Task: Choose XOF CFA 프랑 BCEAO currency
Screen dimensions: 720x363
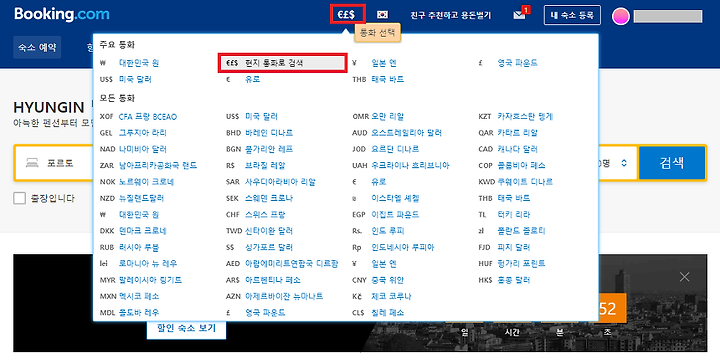Action: pos(138,117)
